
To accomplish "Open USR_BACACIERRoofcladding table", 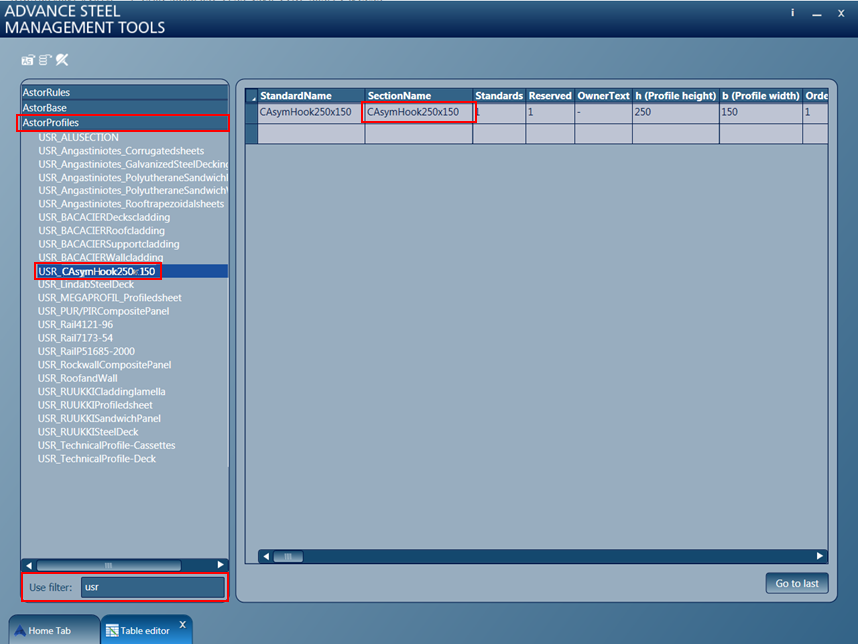I will (x=101, y=231).
